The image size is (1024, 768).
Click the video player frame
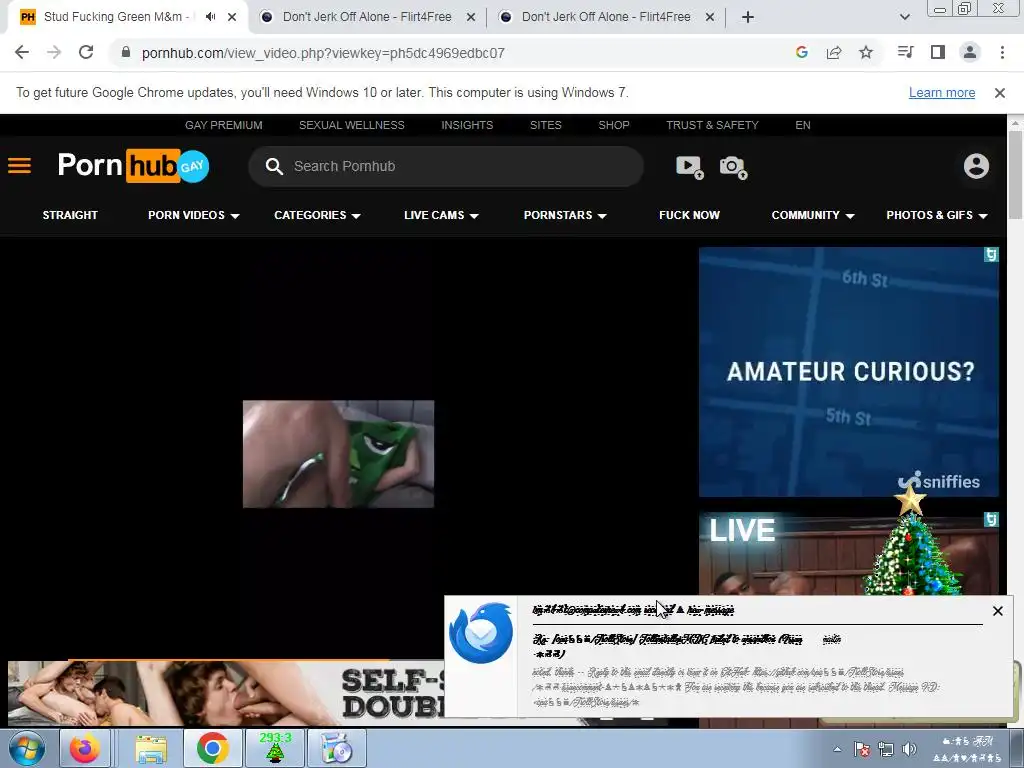[x=338, y=454]
